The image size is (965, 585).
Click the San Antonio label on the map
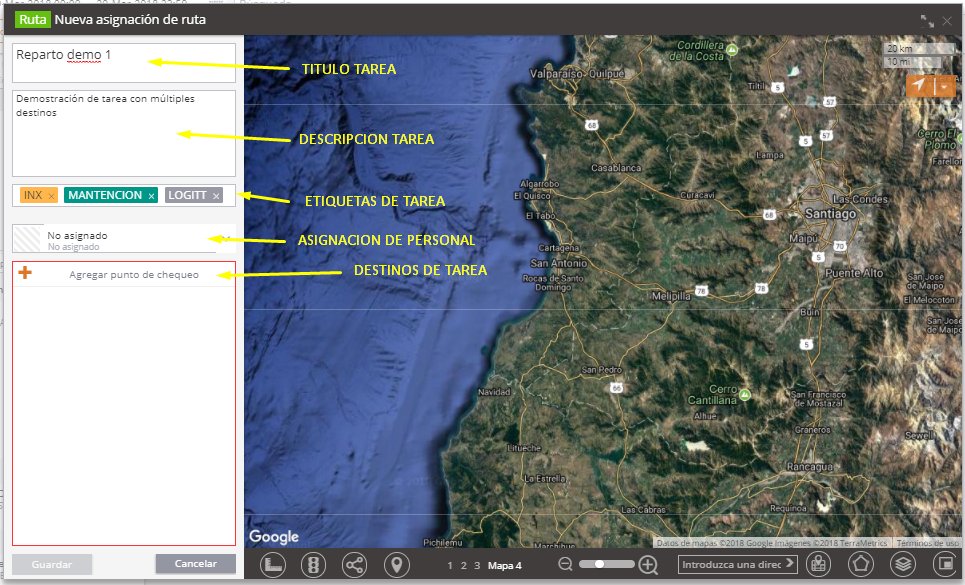click(x=559, y=263)
